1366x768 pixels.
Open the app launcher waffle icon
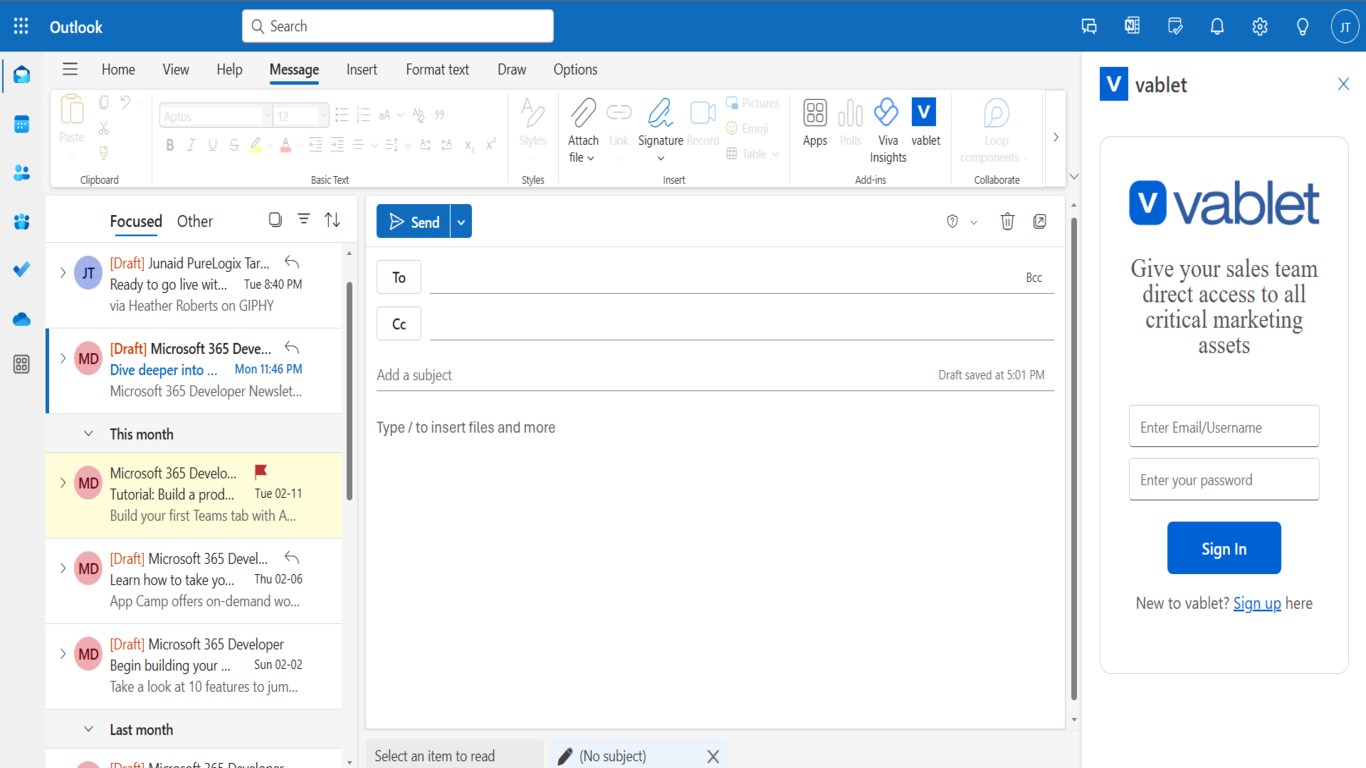pyautogui.click(x=21, y=26)
